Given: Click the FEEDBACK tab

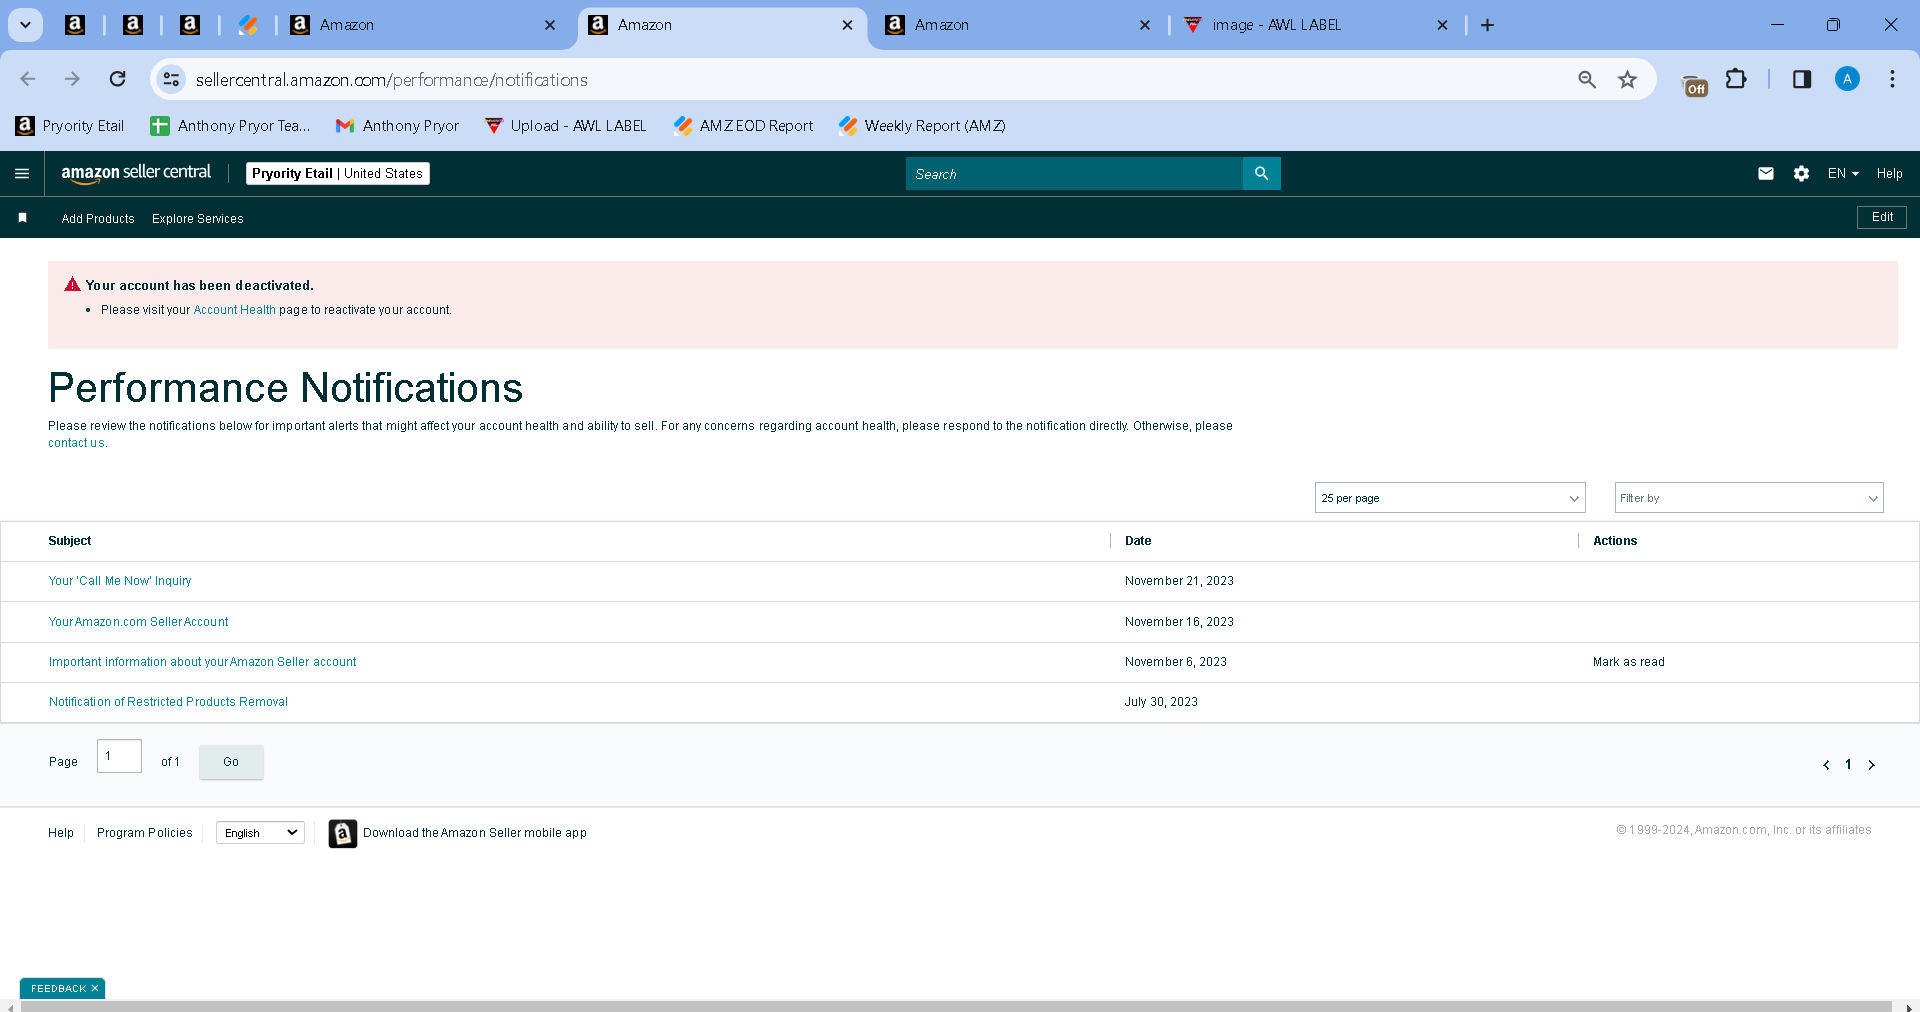Looking at the screenshot, I should (x=58, y=989).
